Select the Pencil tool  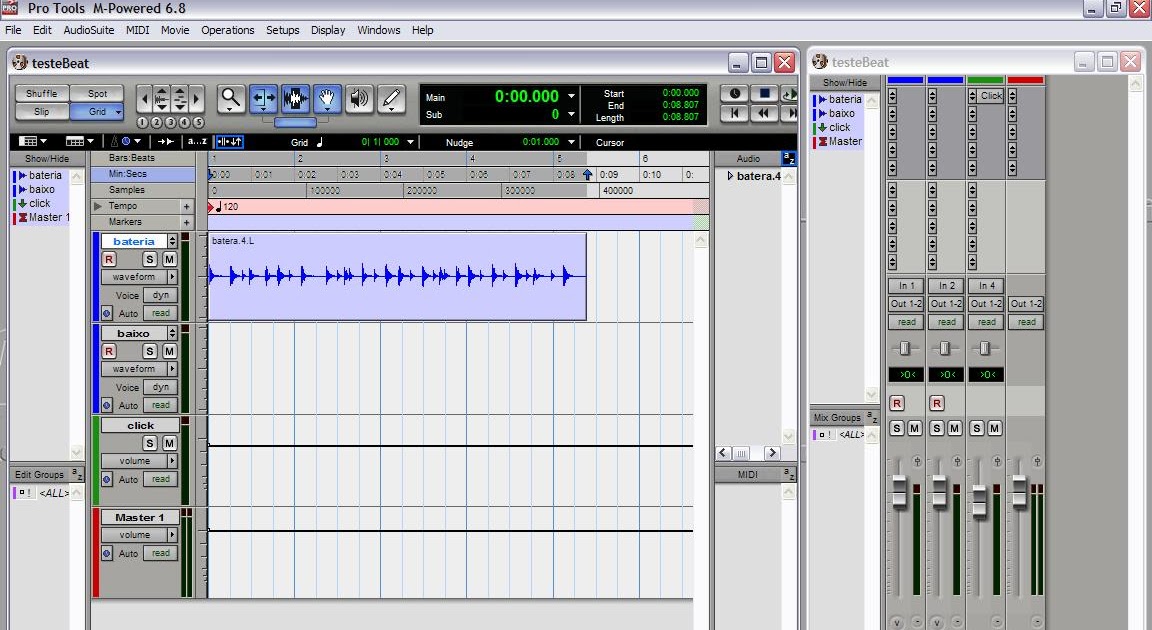coord(392,98)
